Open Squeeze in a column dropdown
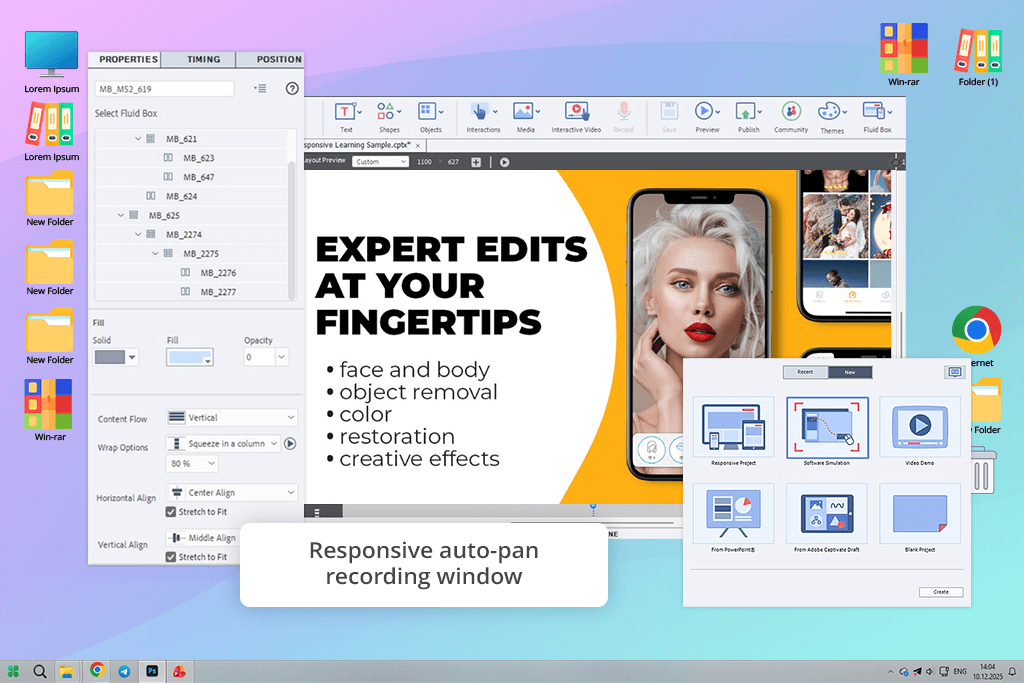The height and width of the screenshot is (683, 1024). click(223, 443)
